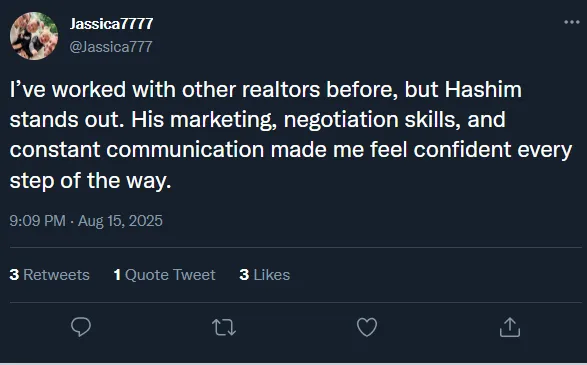Click the Aug 15, 2025 date
The image size is (587, 365).
coord(120,220)
